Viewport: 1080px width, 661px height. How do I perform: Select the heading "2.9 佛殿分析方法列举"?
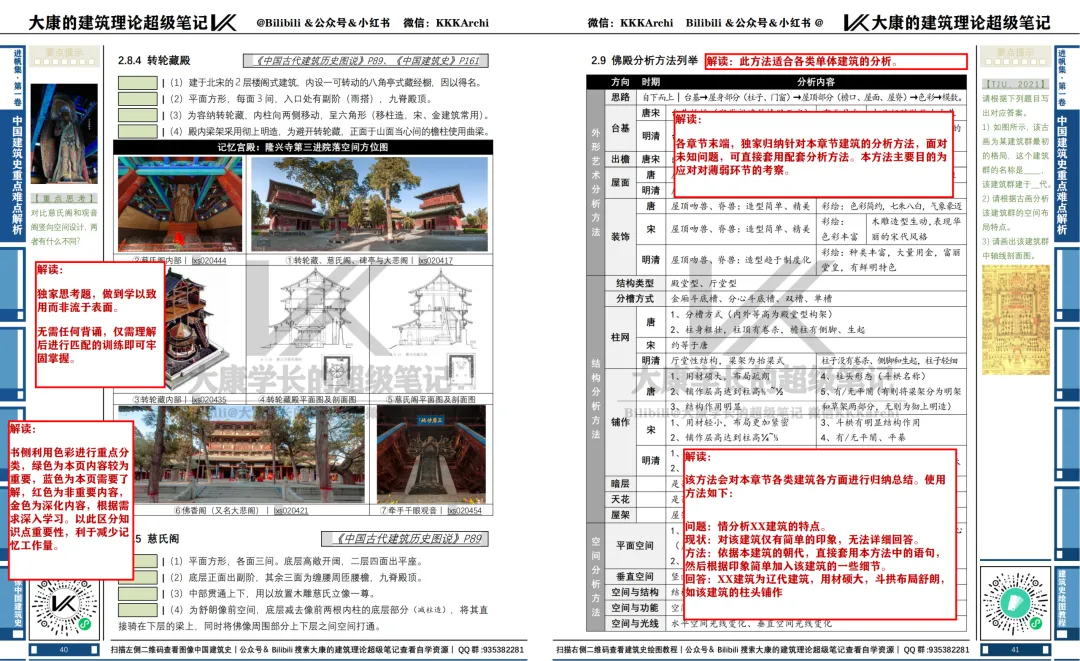coord(644,61)
